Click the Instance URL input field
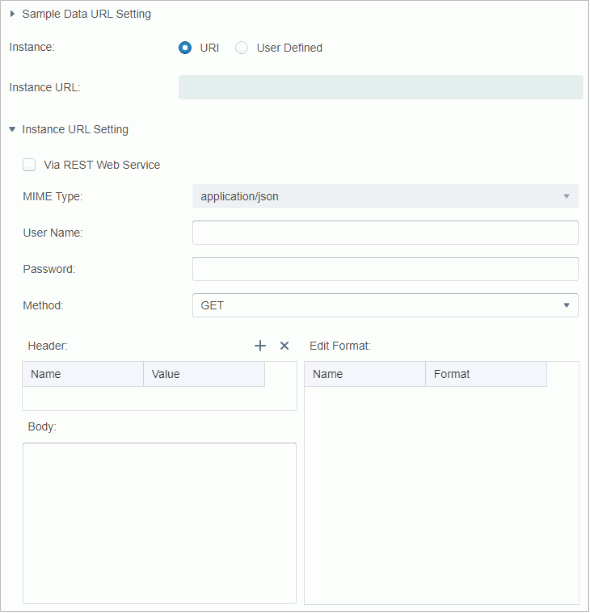This screenshot has width=590, height=613. [380, 87]
